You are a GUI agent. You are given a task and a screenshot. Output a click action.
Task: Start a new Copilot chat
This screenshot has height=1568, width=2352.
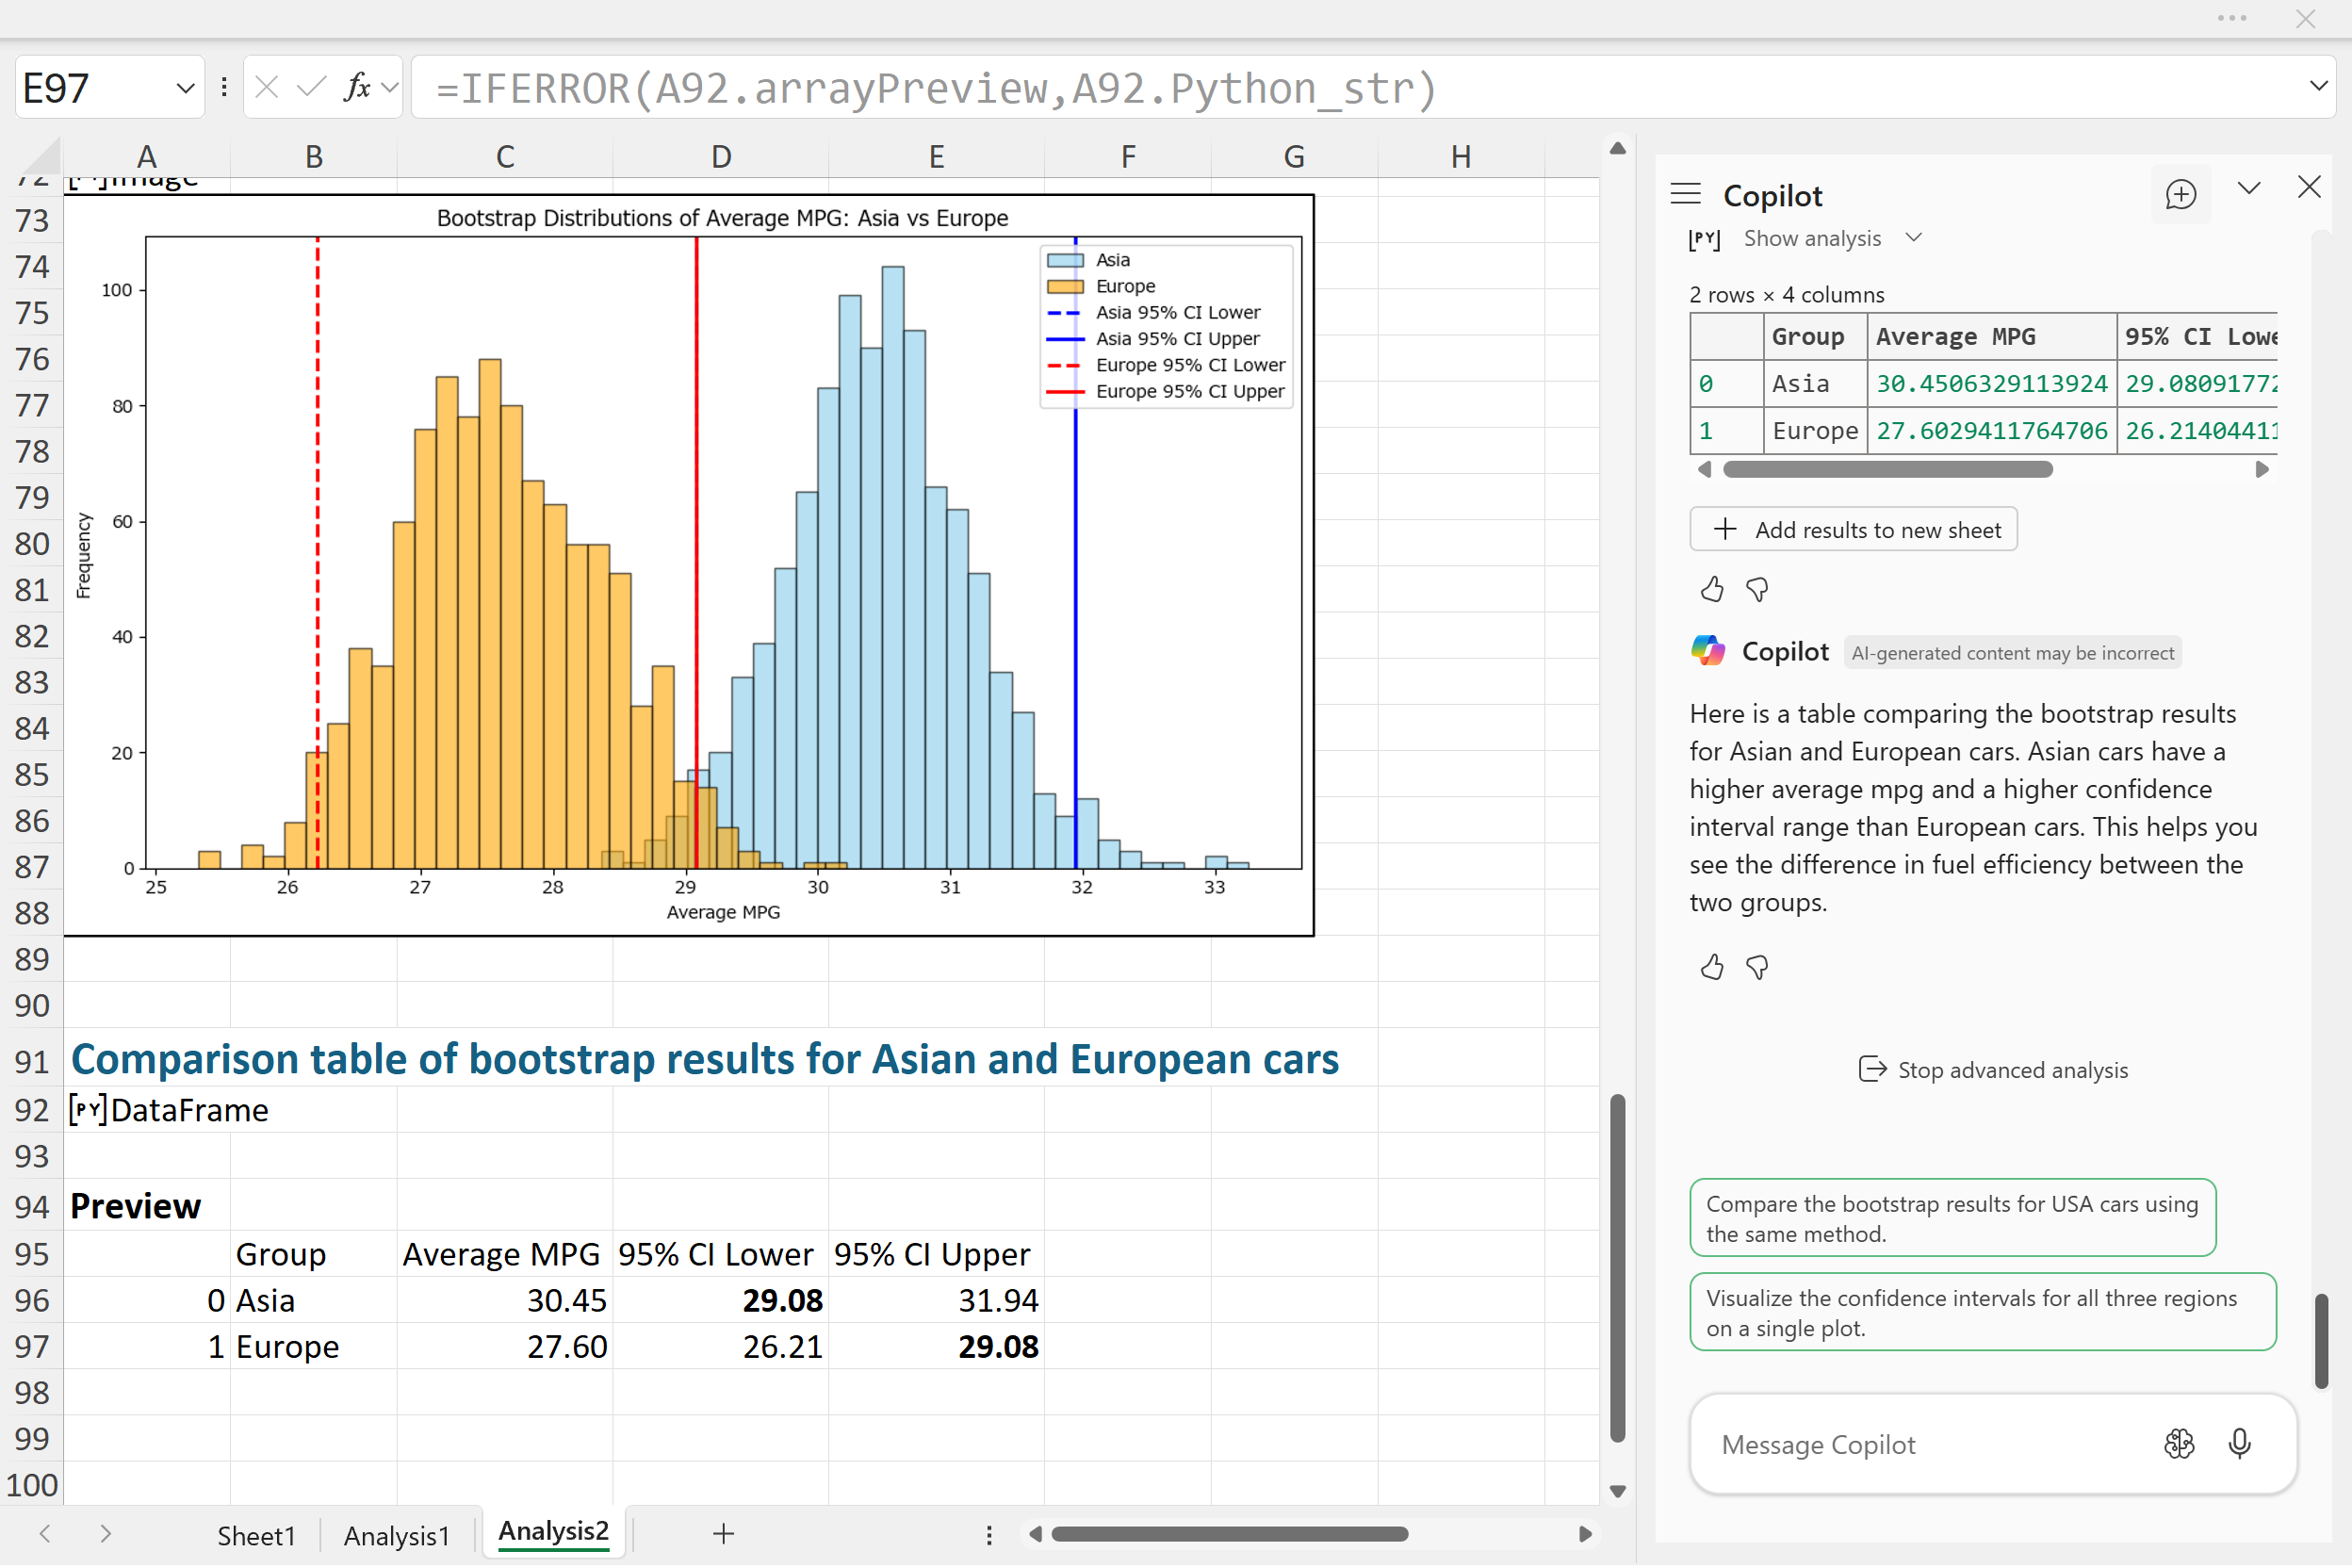pyautogui.click(x=2180, y=194)
